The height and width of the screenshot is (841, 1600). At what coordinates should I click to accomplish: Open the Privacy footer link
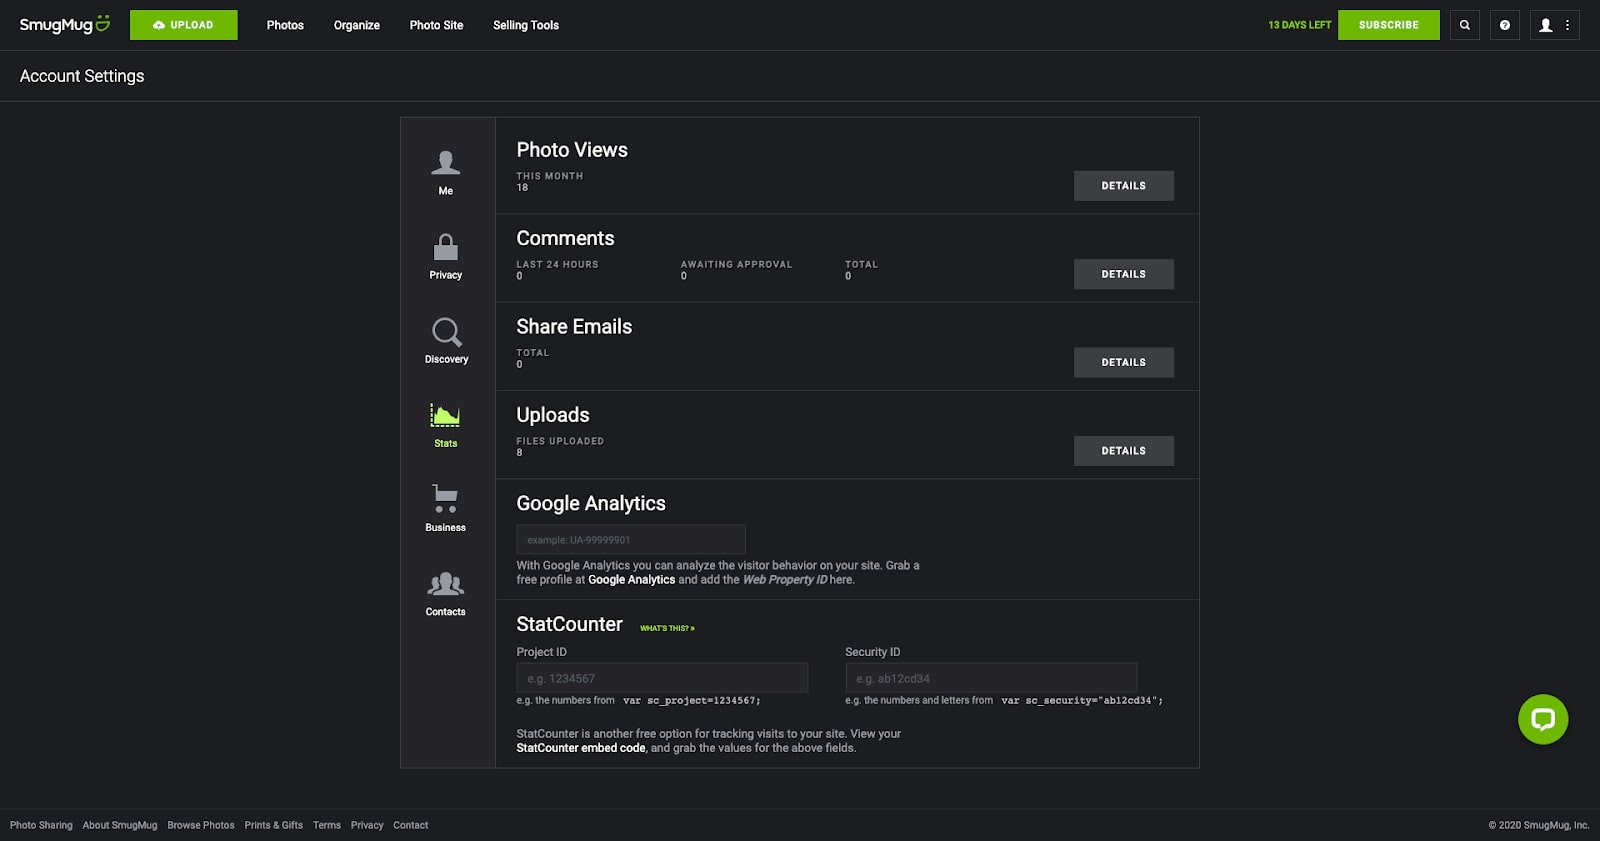367,825
